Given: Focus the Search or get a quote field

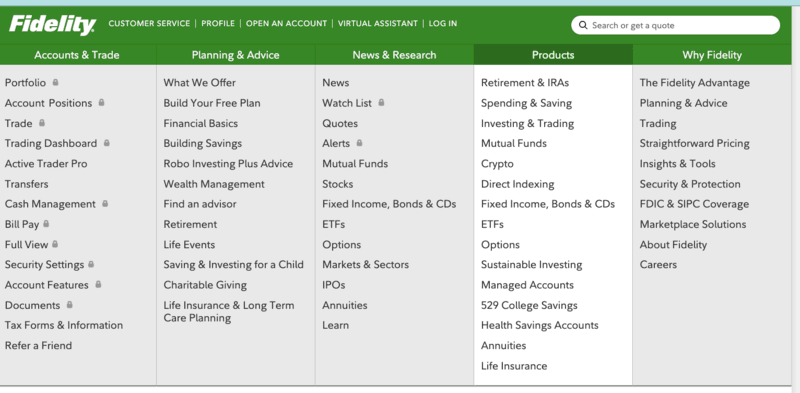Looking at the screenshot, I should tap(676, 25).
